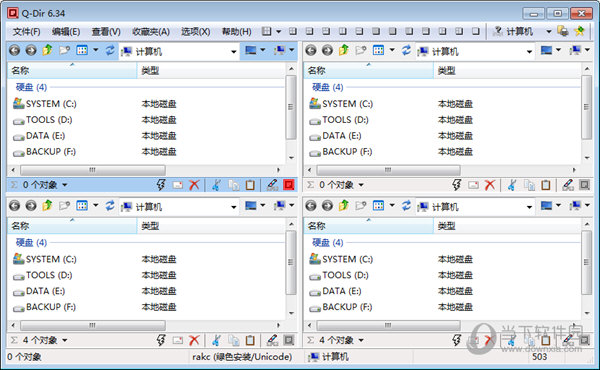Click the delete X in bottom-left pane
The width and height of the screenshot is (600, 370).
194,340
